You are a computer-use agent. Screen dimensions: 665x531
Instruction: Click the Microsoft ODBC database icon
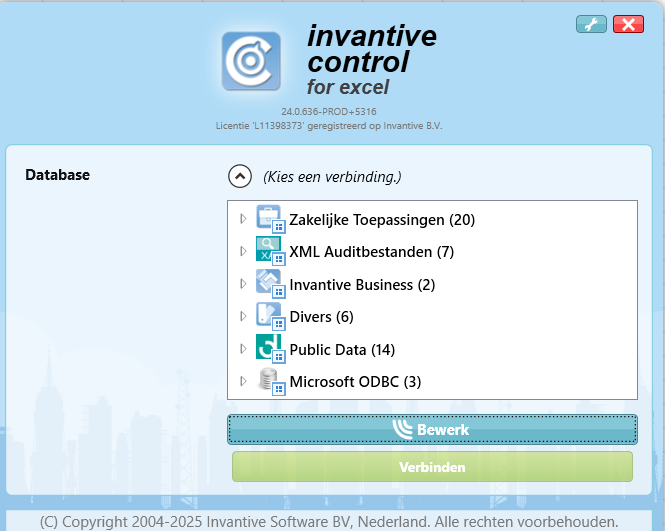click(270, 381)
